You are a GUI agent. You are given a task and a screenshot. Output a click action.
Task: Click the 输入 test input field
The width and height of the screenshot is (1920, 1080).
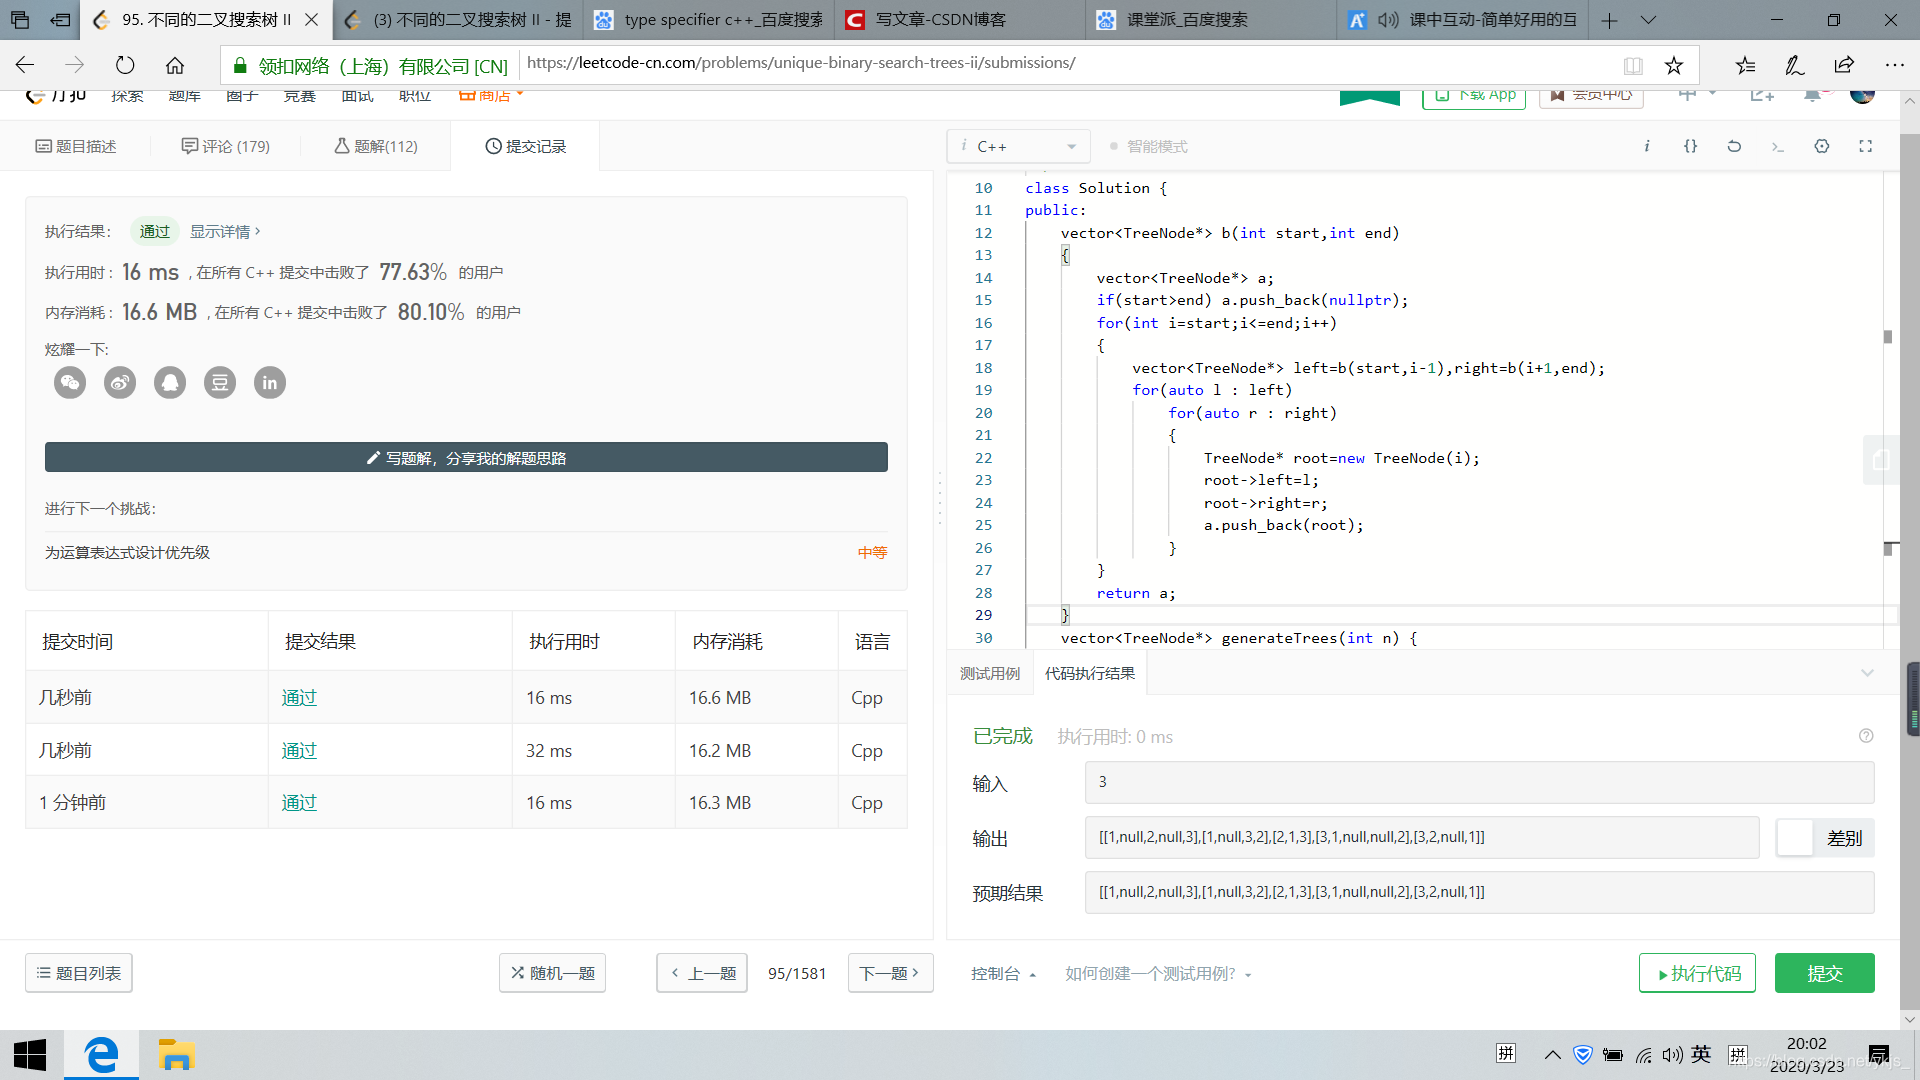(x=1479, y=782)
